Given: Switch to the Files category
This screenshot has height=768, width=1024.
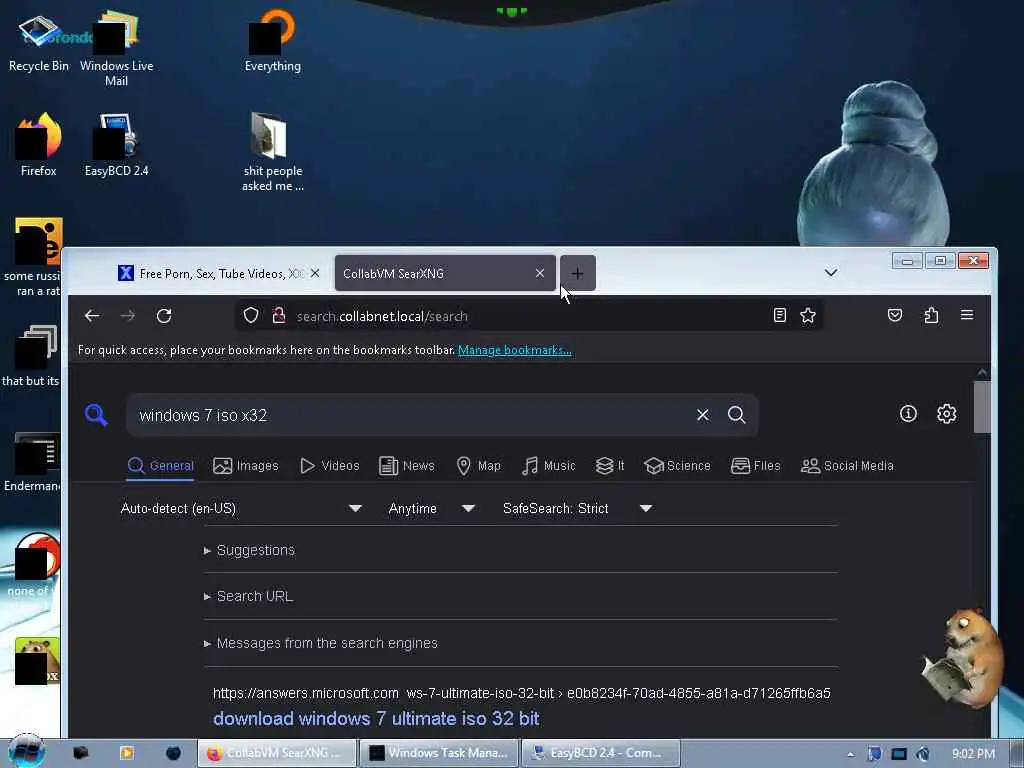Looking at the screenshot, I should pyautogui.click(x=756, y=466).
